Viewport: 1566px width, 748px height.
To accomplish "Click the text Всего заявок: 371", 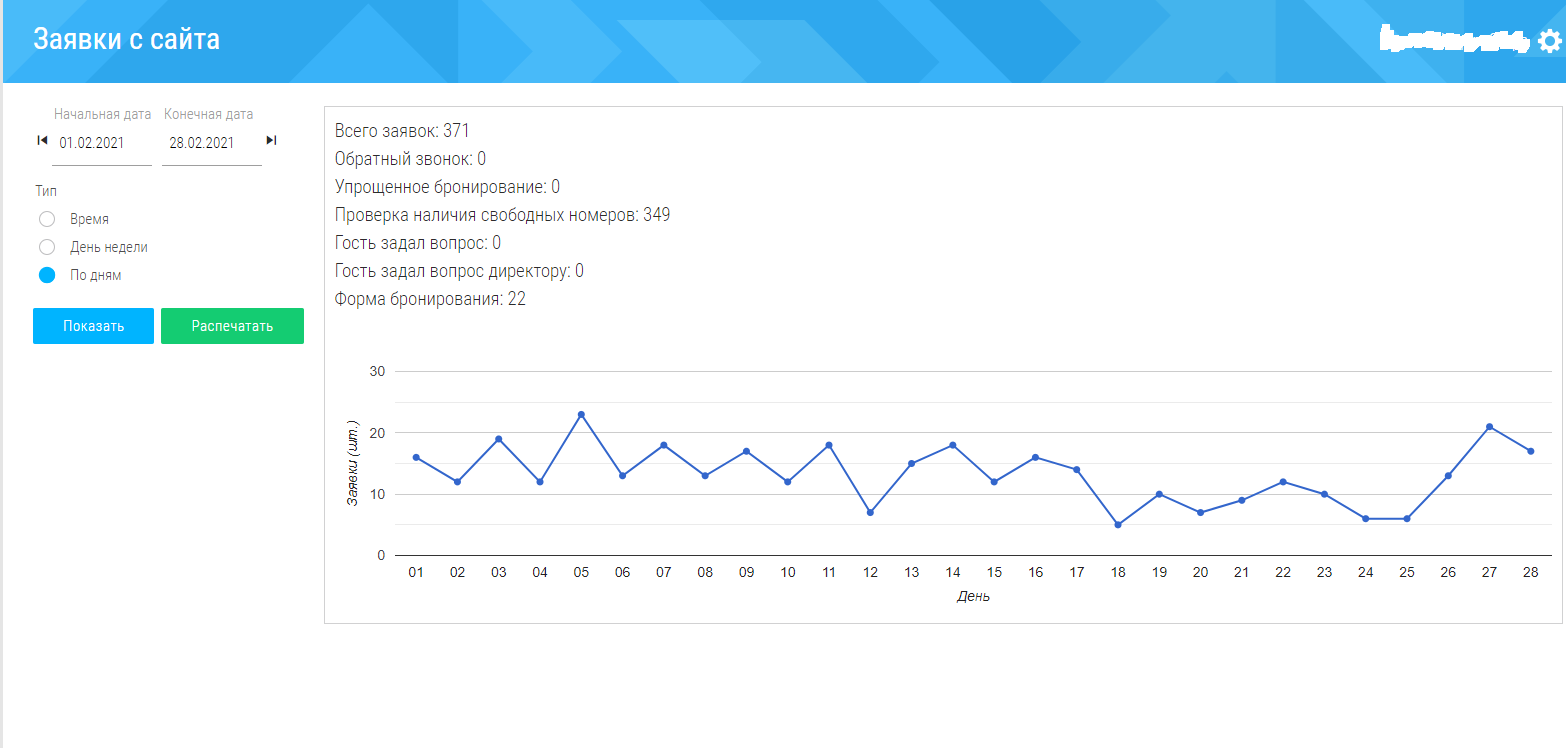I will pyautogui.click(x=402, y=131).
